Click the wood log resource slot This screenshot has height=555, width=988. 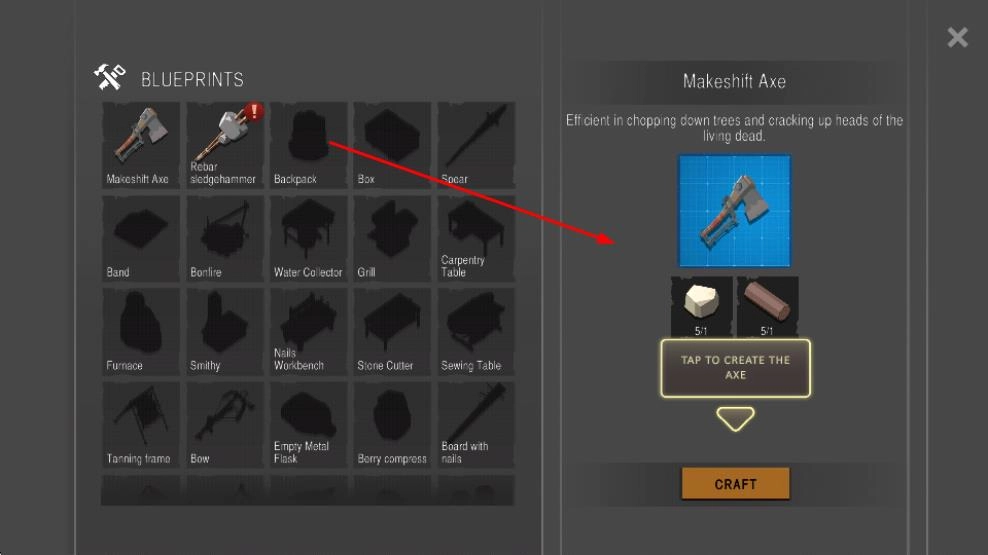(x=767, y=306)
